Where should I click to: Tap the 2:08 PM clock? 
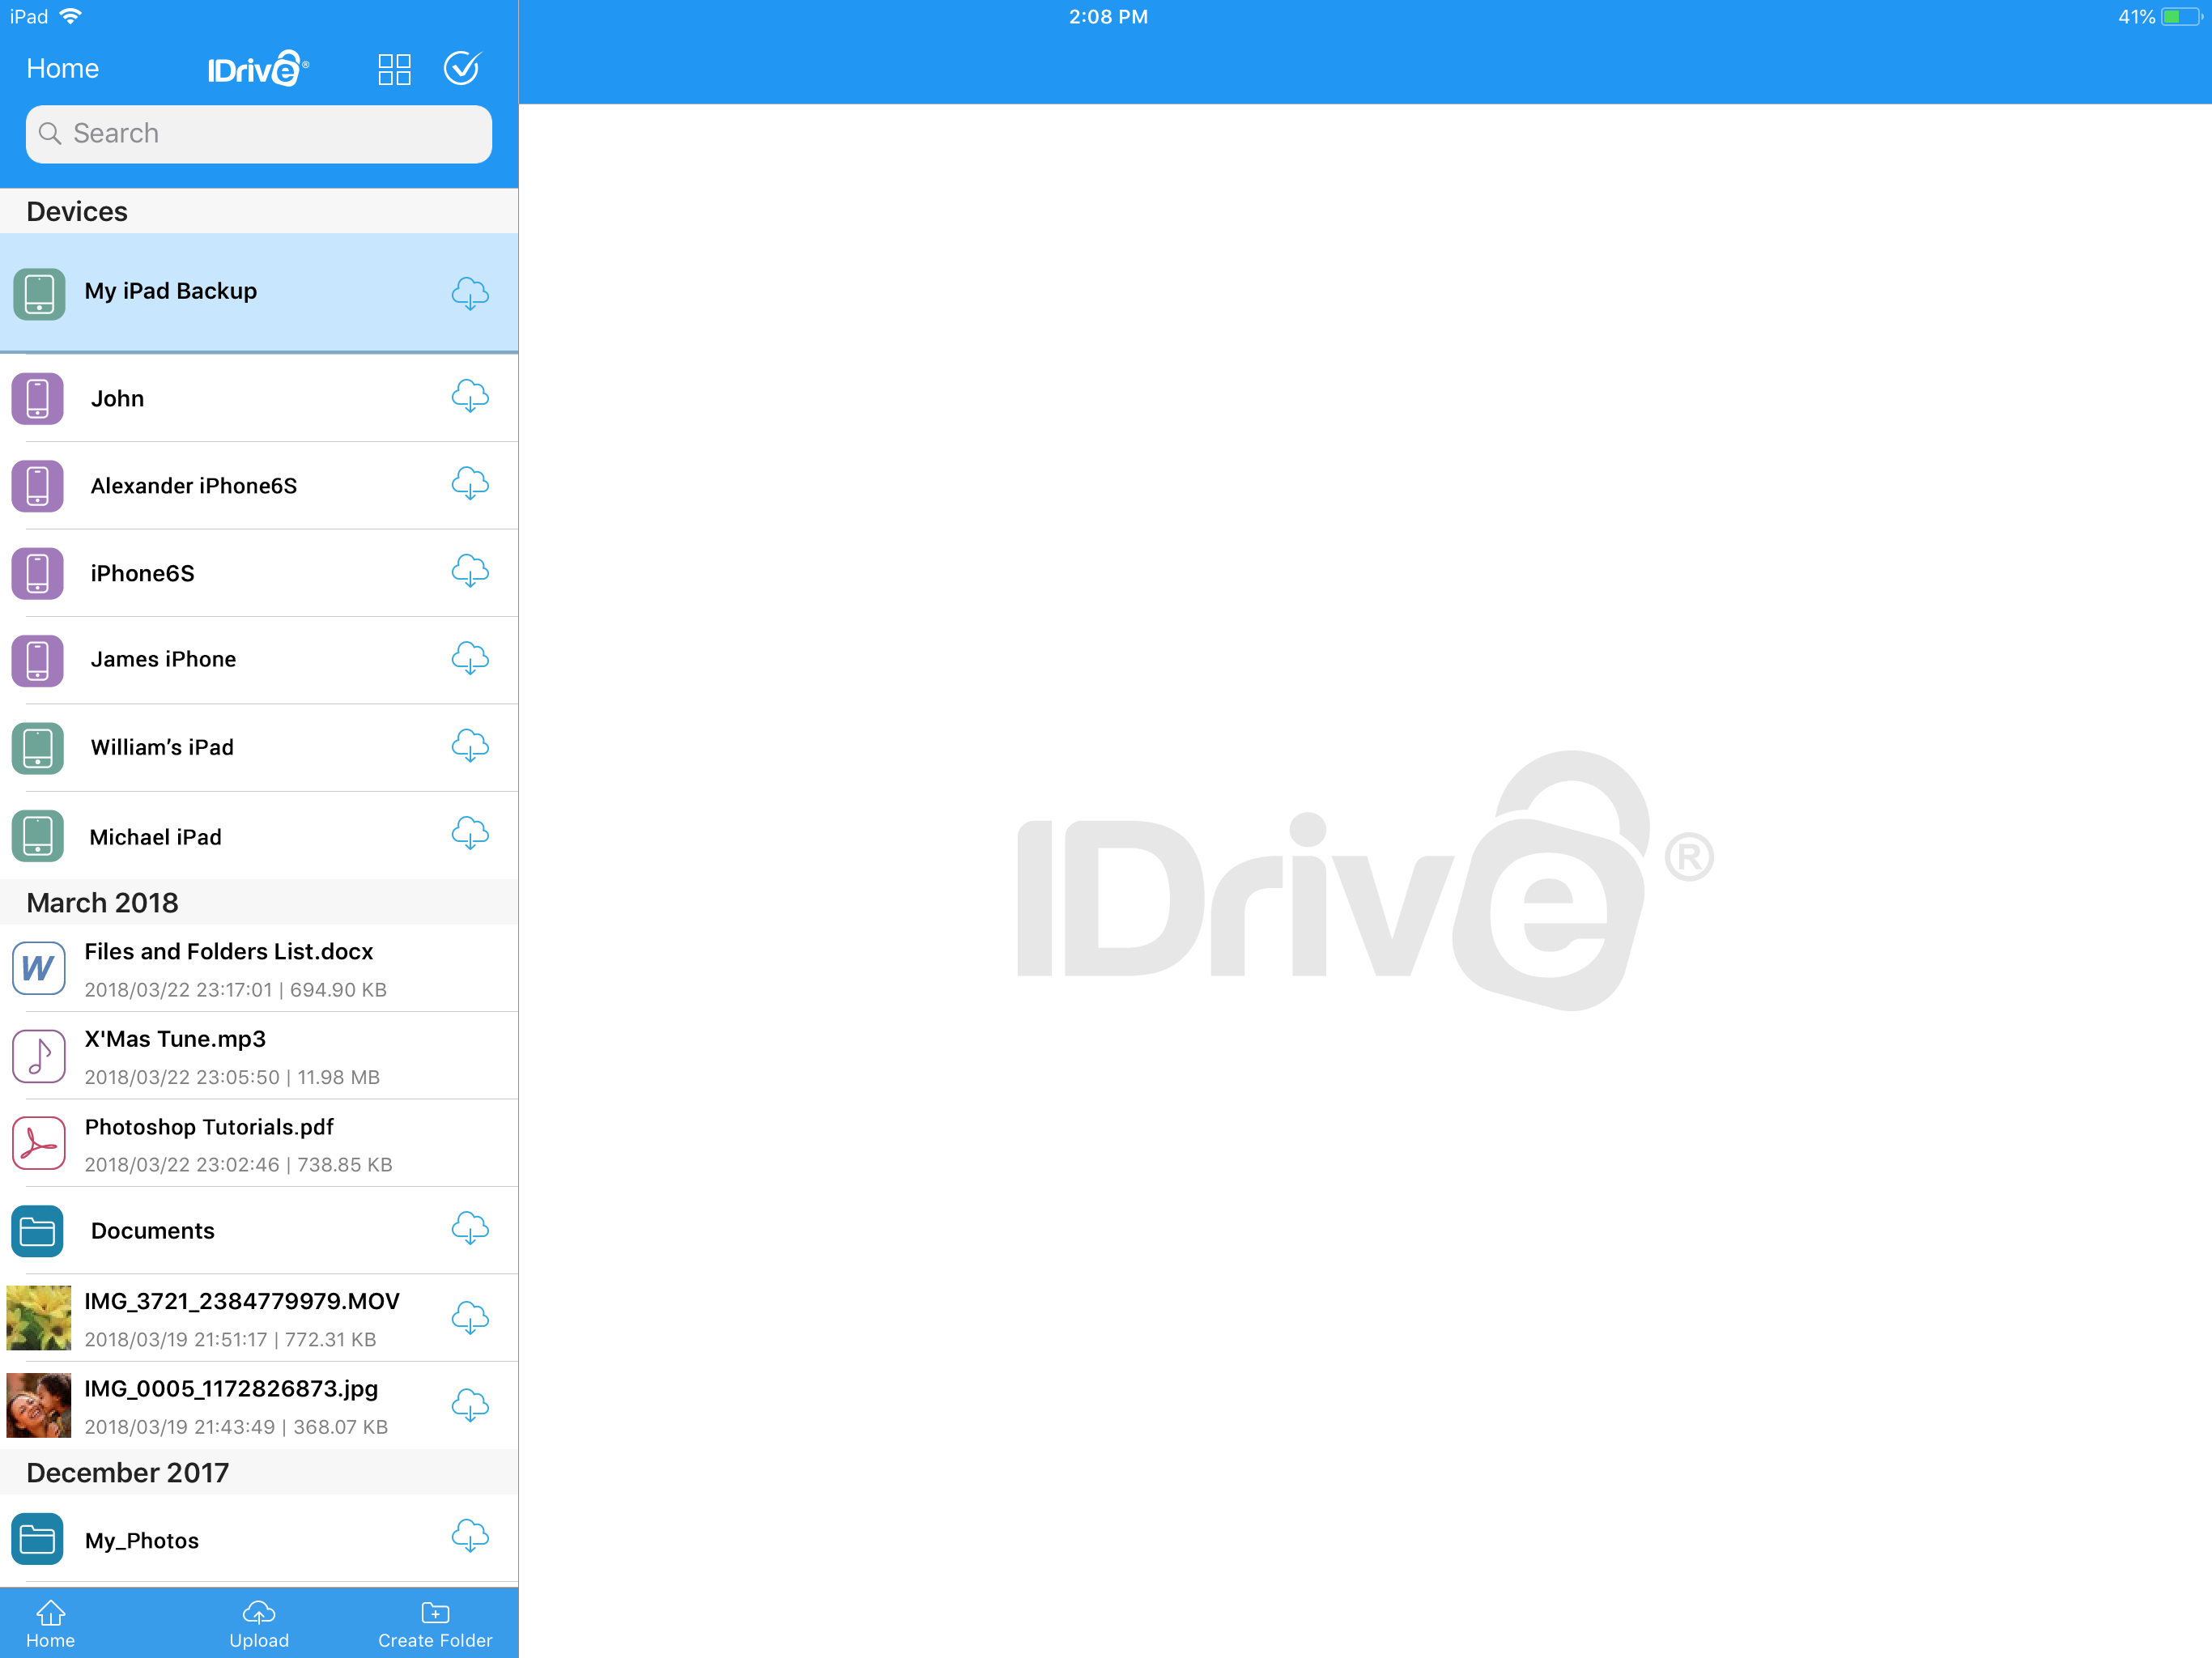click(x=1108, y=17)
